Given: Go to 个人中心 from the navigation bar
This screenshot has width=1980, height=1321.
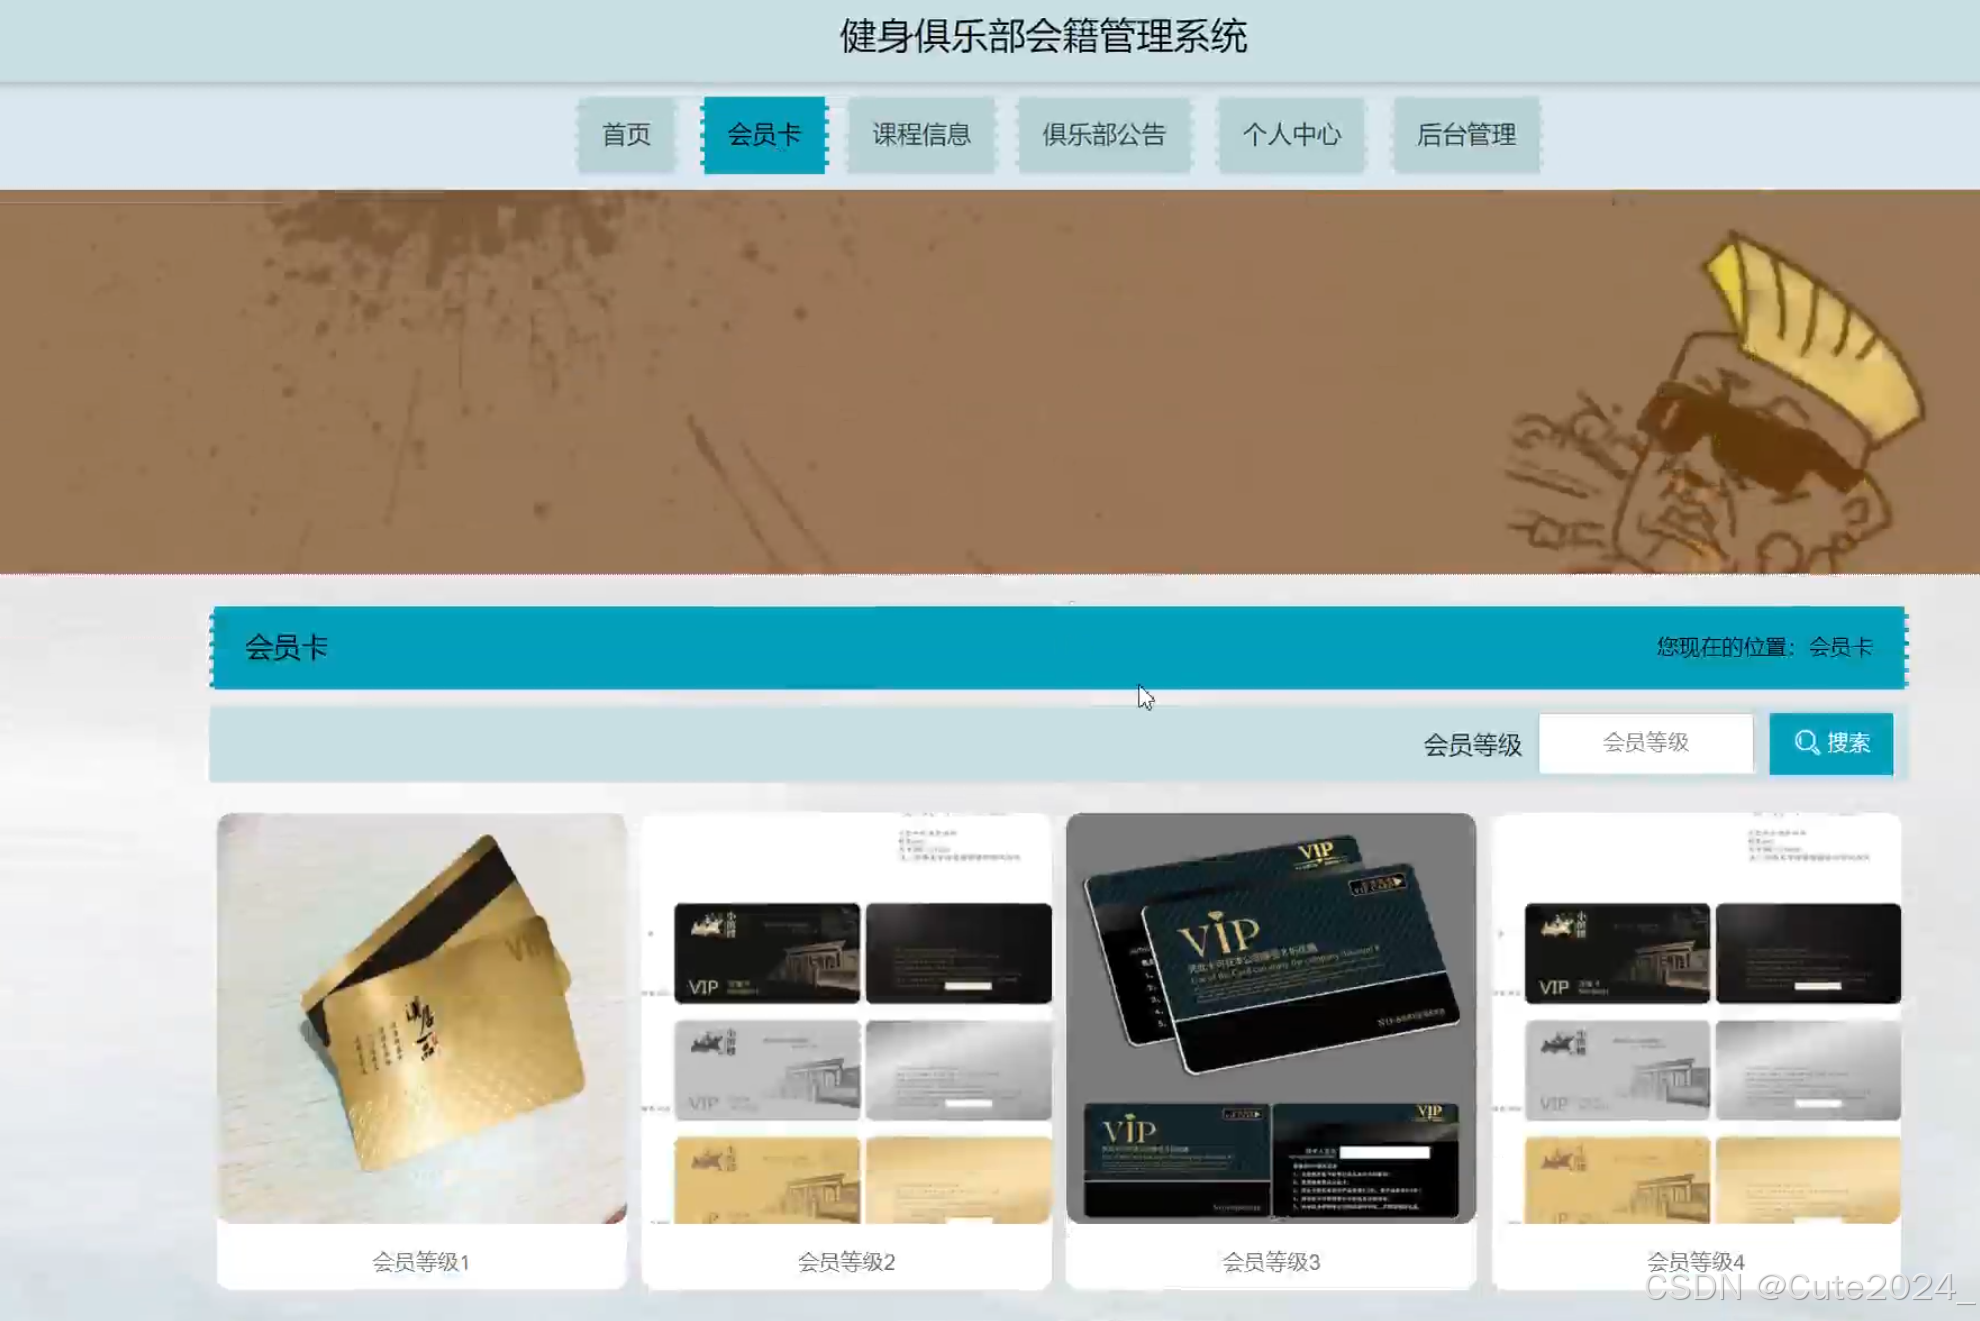Looking at the screenshot, I should [x=1293, y=135].
